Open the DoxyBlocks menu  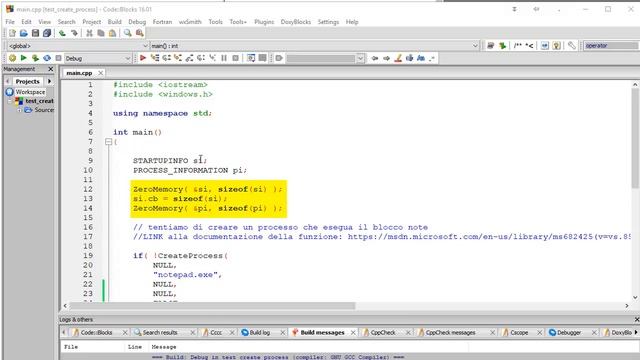(296, 22)
